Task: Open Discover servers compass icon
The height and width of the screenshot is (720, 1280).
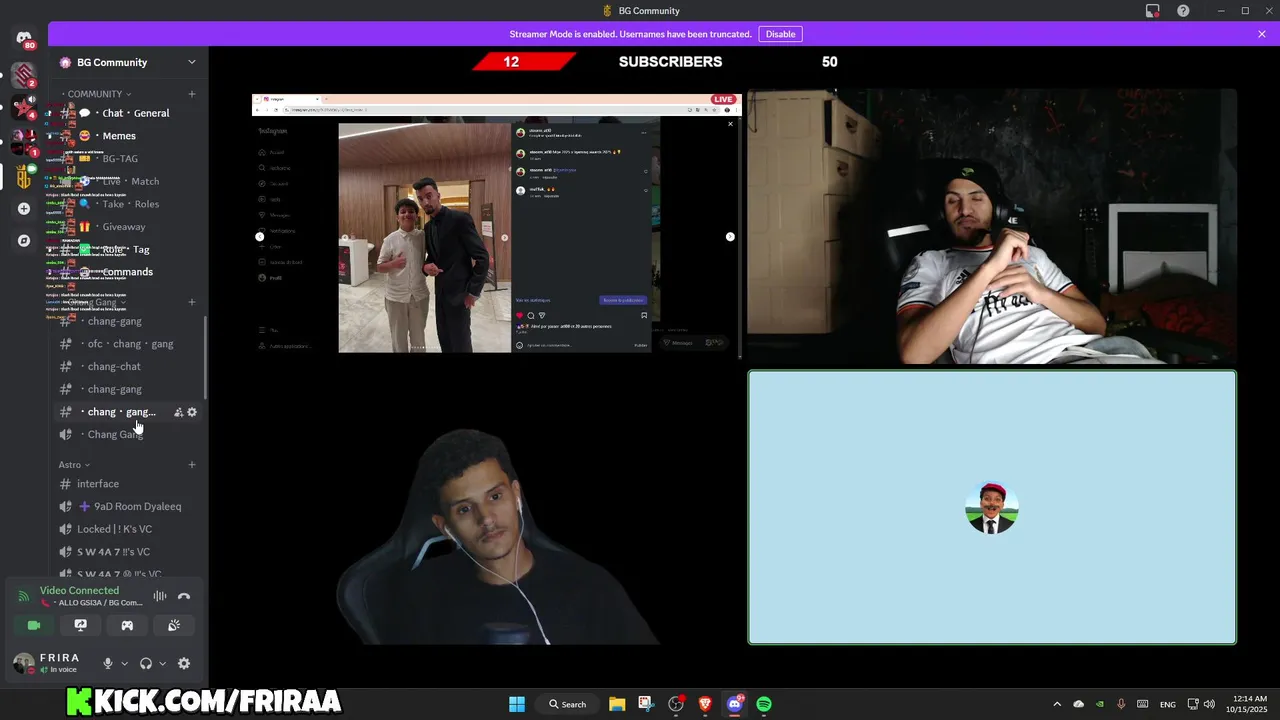Action: click(x=24, y=241)
